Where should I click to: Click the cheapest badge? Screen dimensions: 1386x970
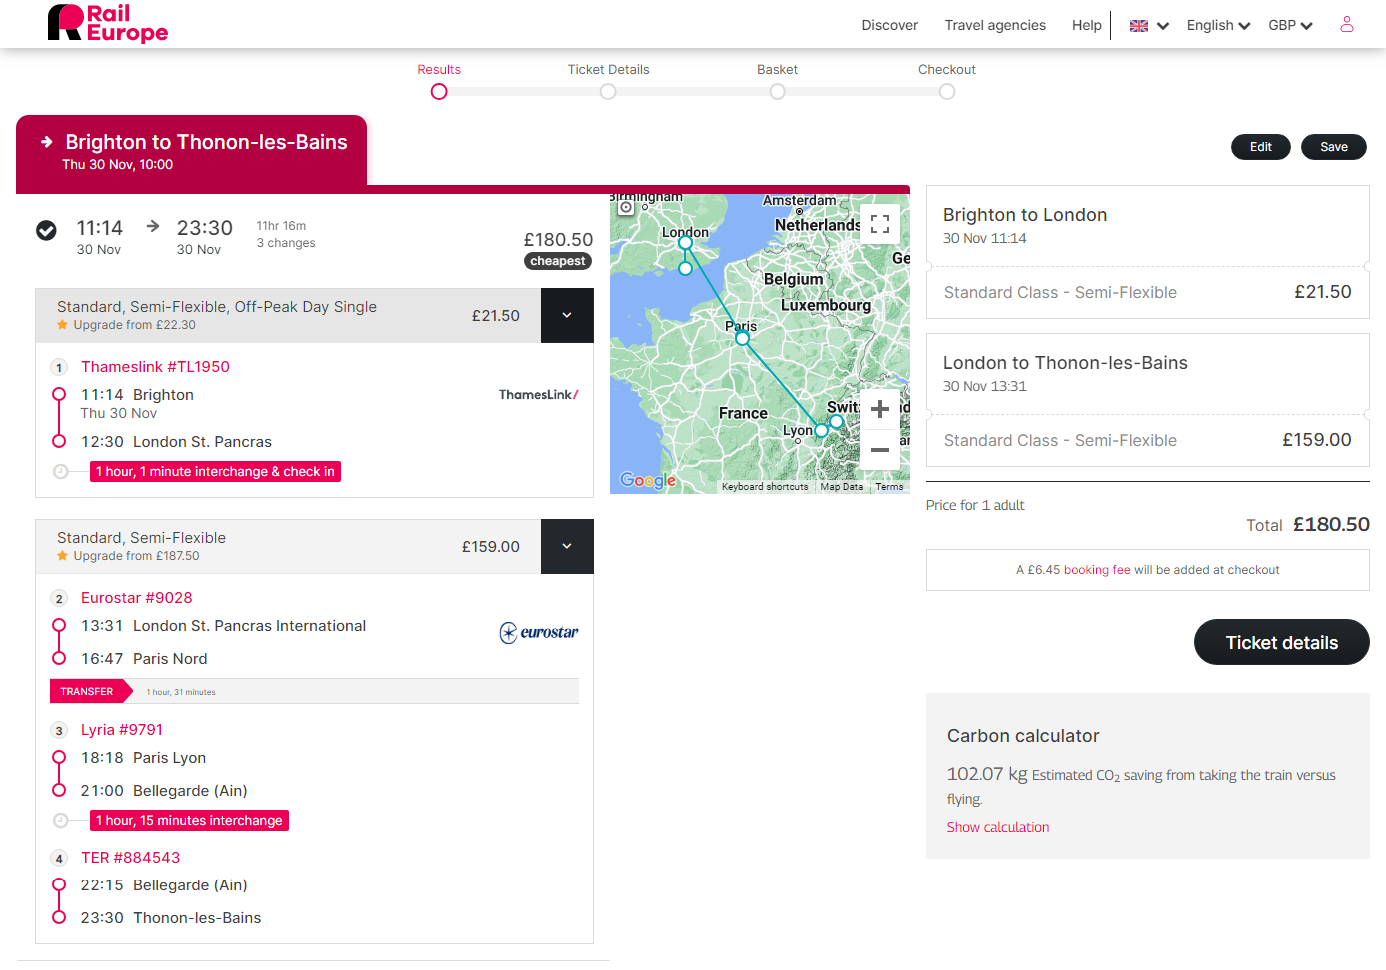pos(558,261)
